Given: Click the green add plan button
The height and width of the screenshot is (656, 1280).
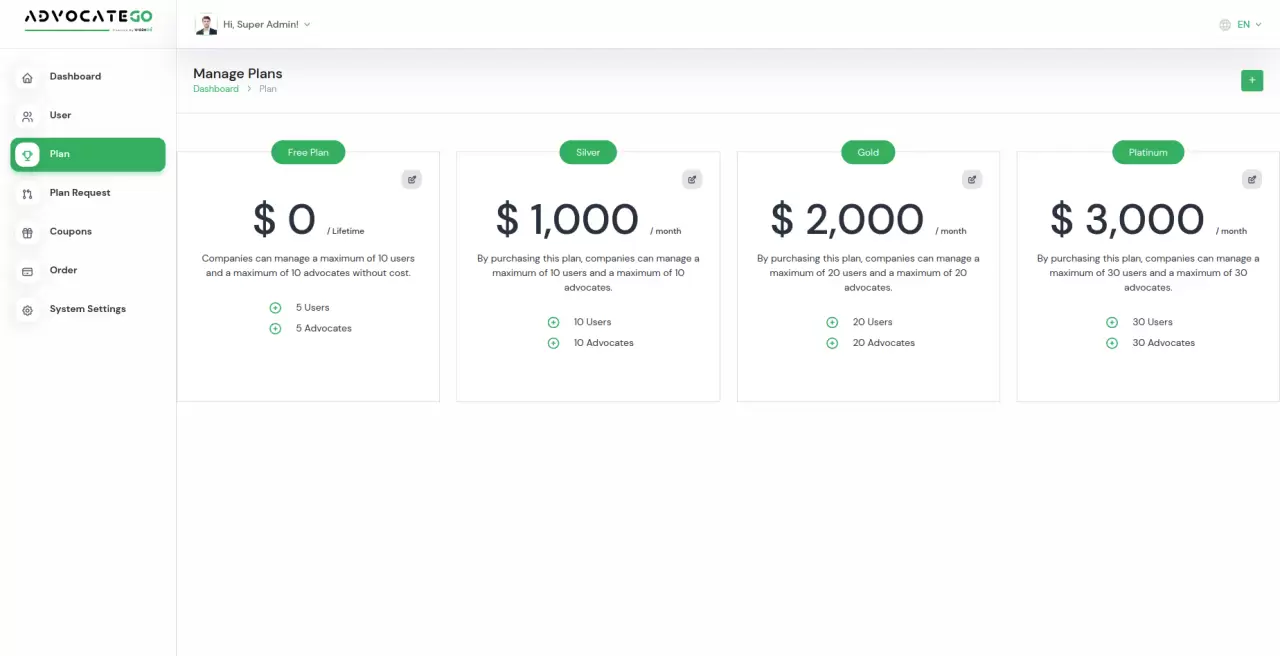Looking at the screenshot, I should point(1252,80).
